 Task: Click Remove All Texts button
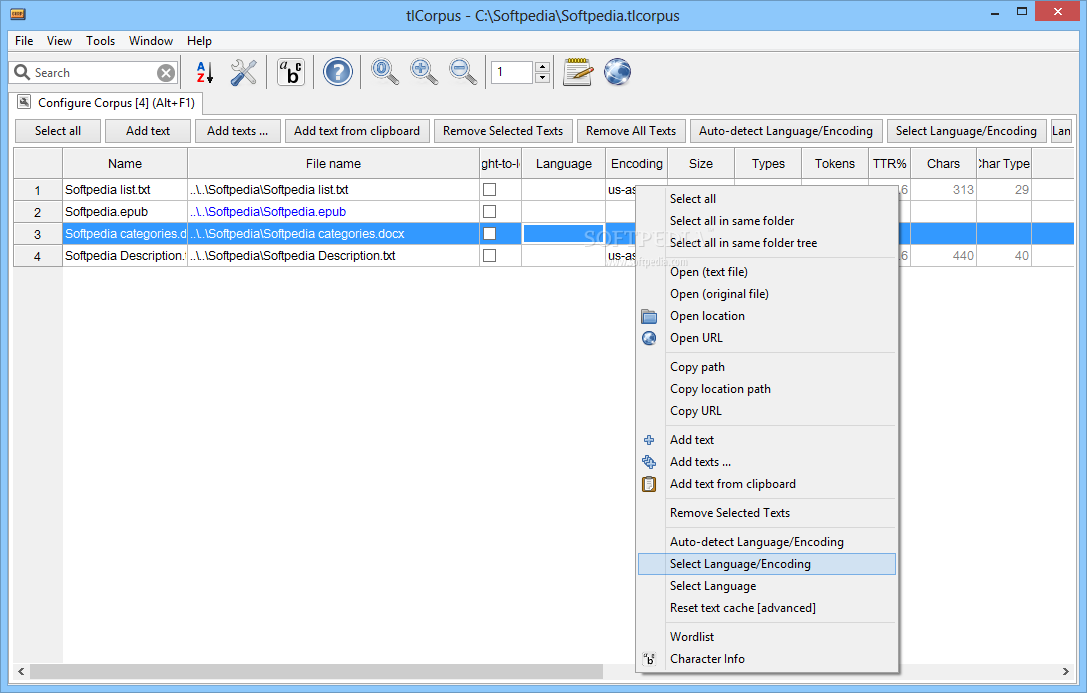pyautogui.click(x=631, y=131)
